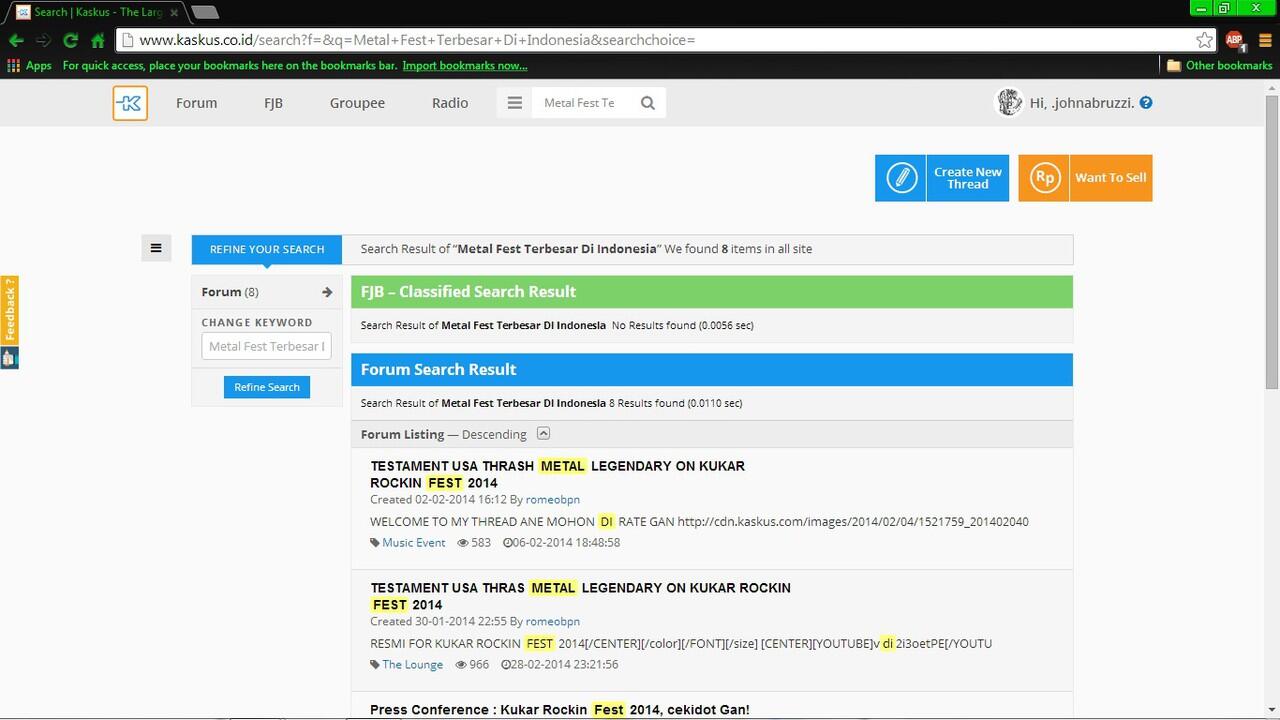The width and height of the screenshot is (1280, 720).
Task: Open romeobpn profile on 30-01-2014 thread
Action: coord(553,621)
